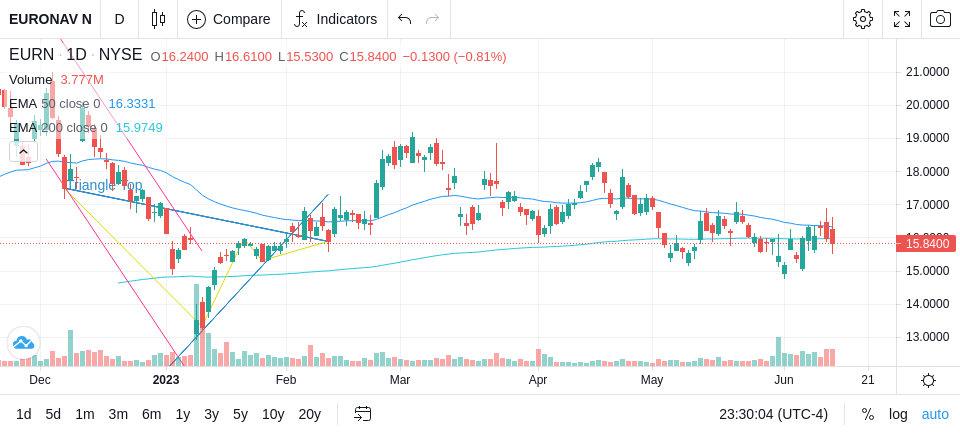Click the Compare button

pyautogui.click(x=229, y=19)
